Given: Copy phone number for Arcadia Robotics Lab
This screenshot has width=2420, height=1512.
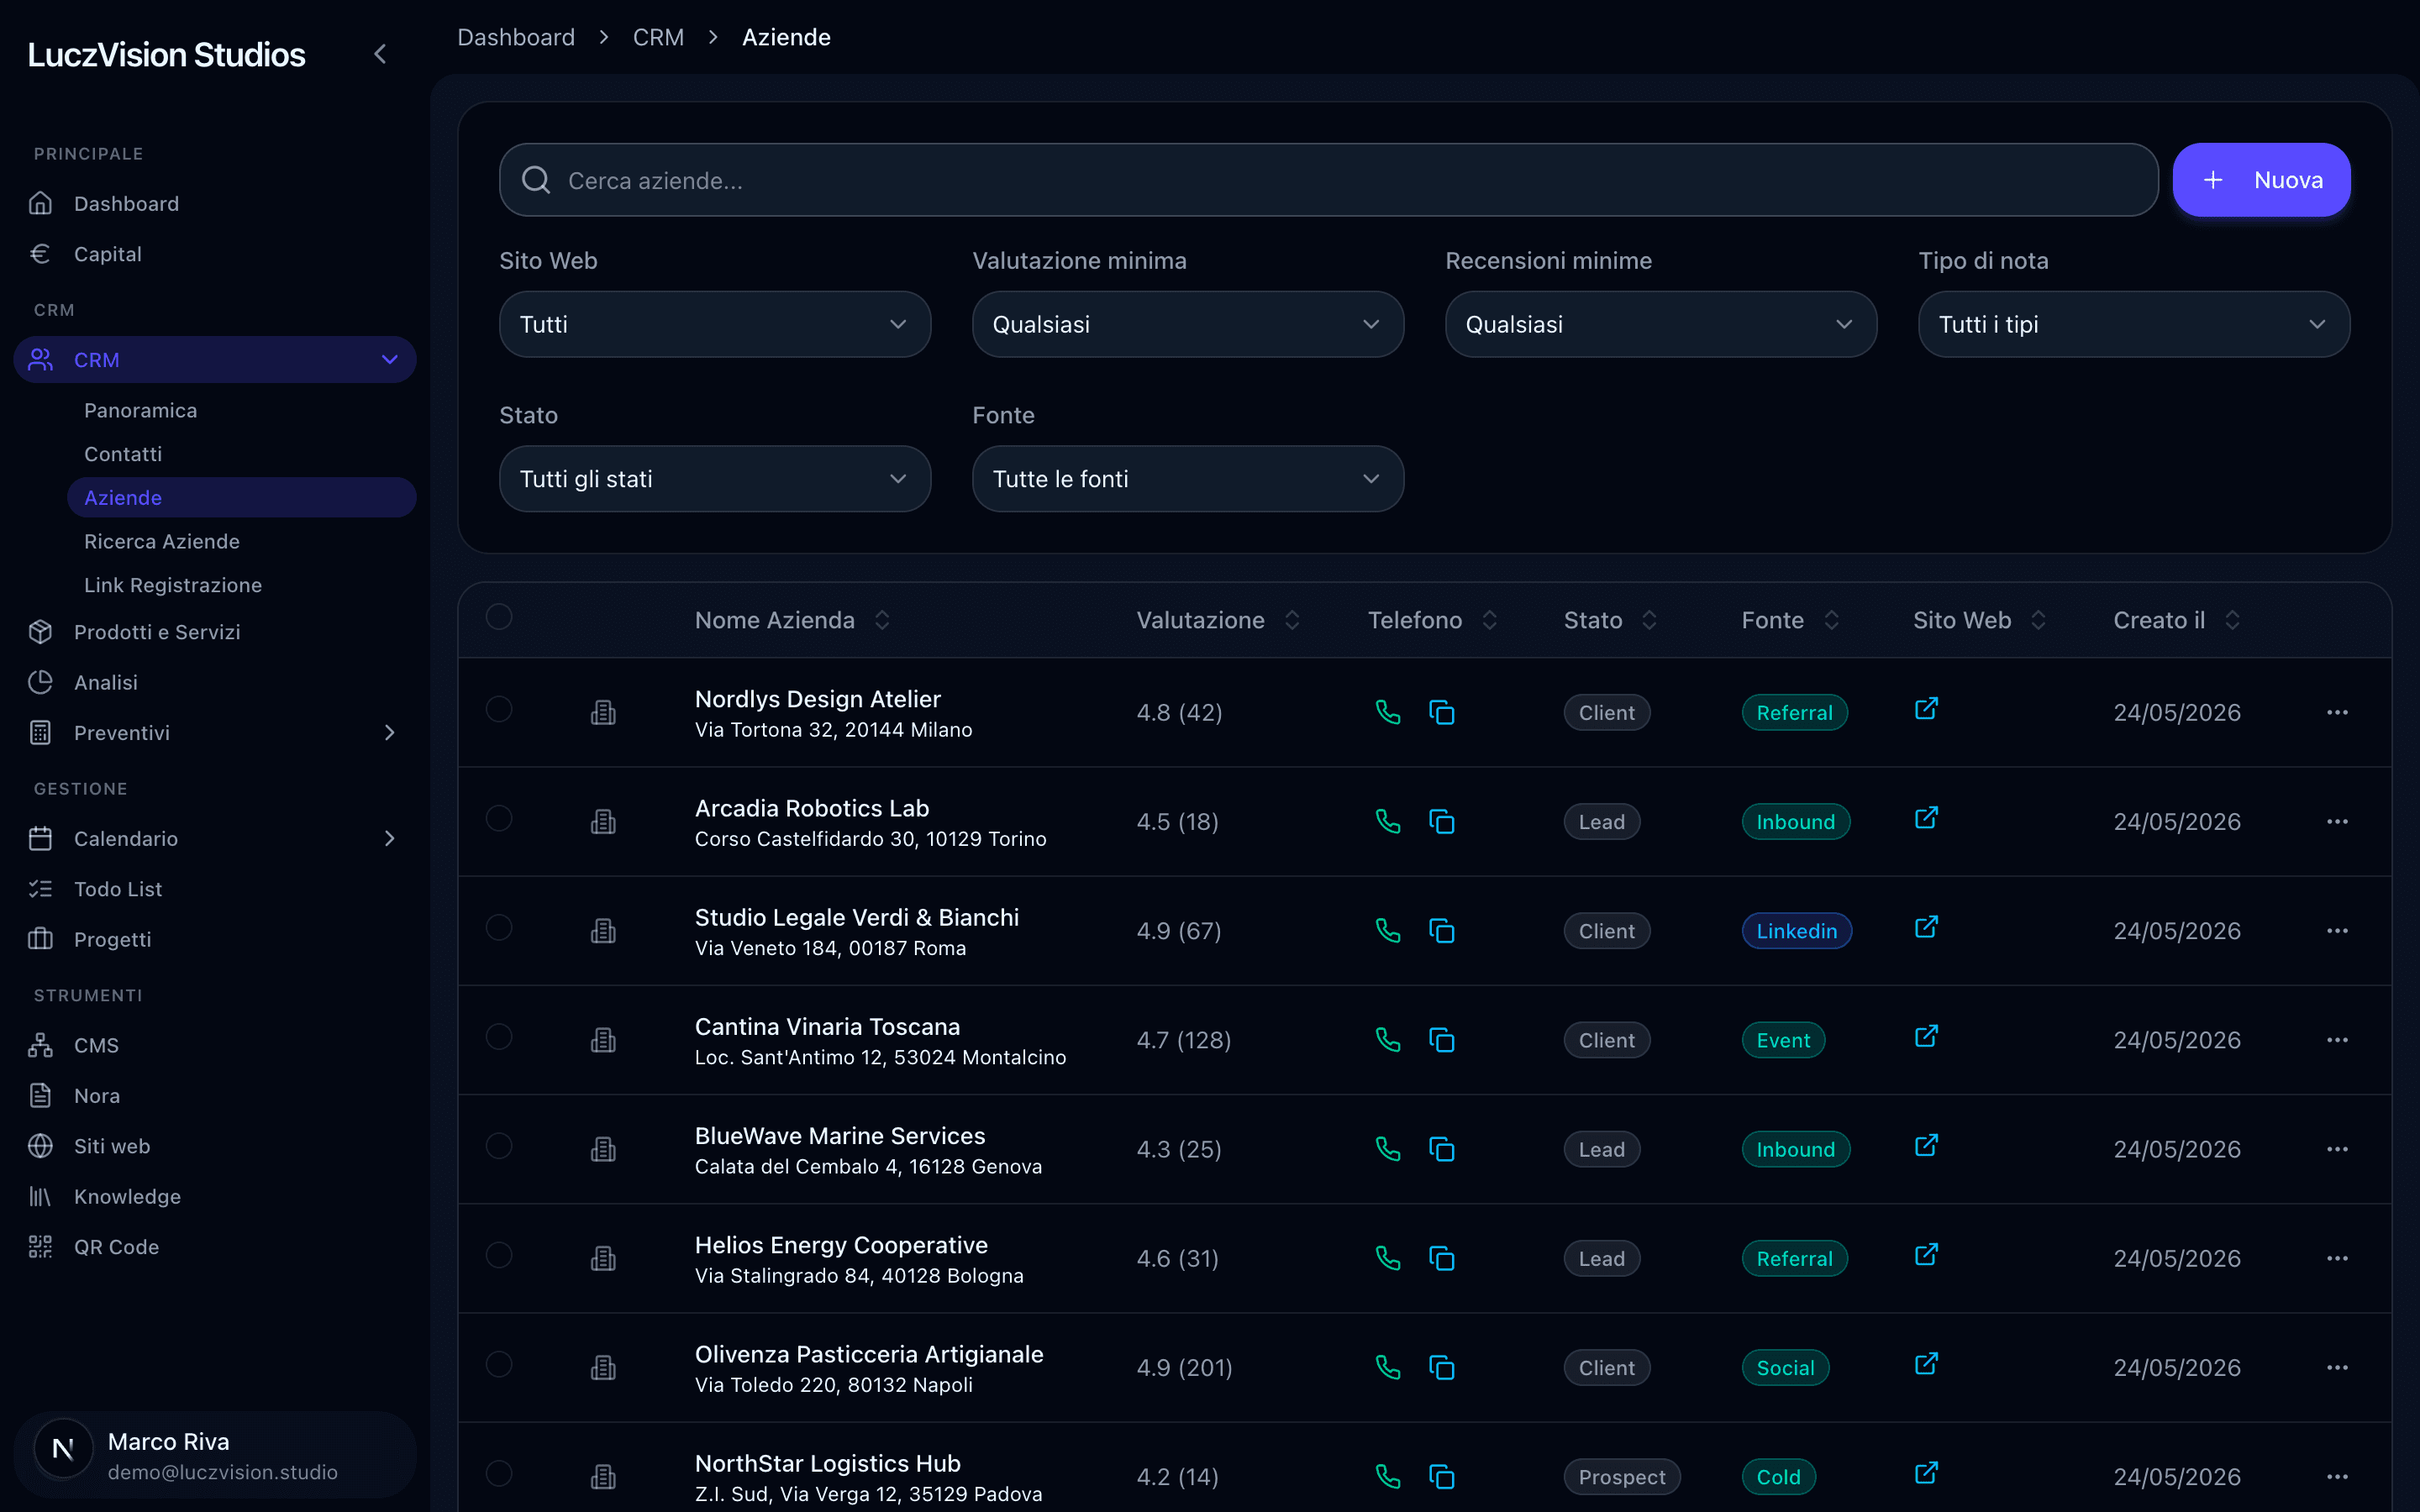Looking at the screenshot, I should pos(1441,822).
